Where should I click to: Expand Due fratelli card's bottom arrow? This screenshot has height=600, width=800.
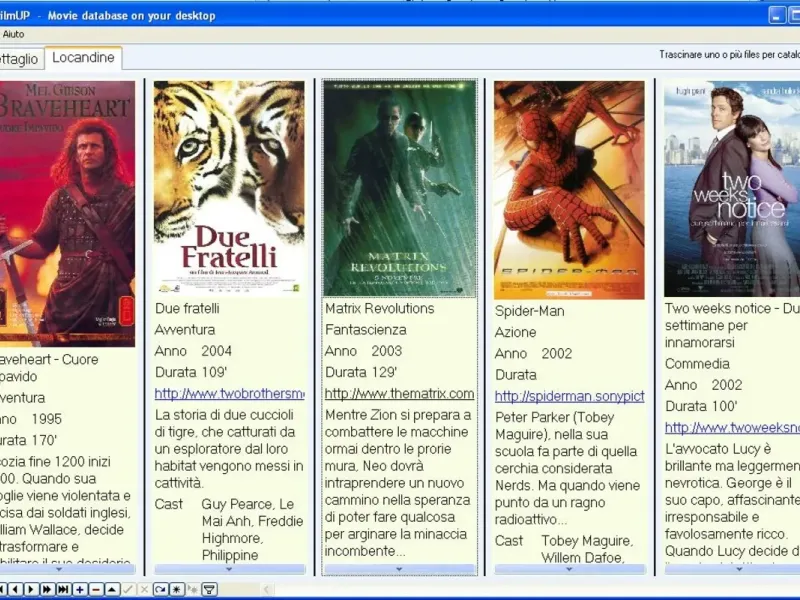[229, 569]
